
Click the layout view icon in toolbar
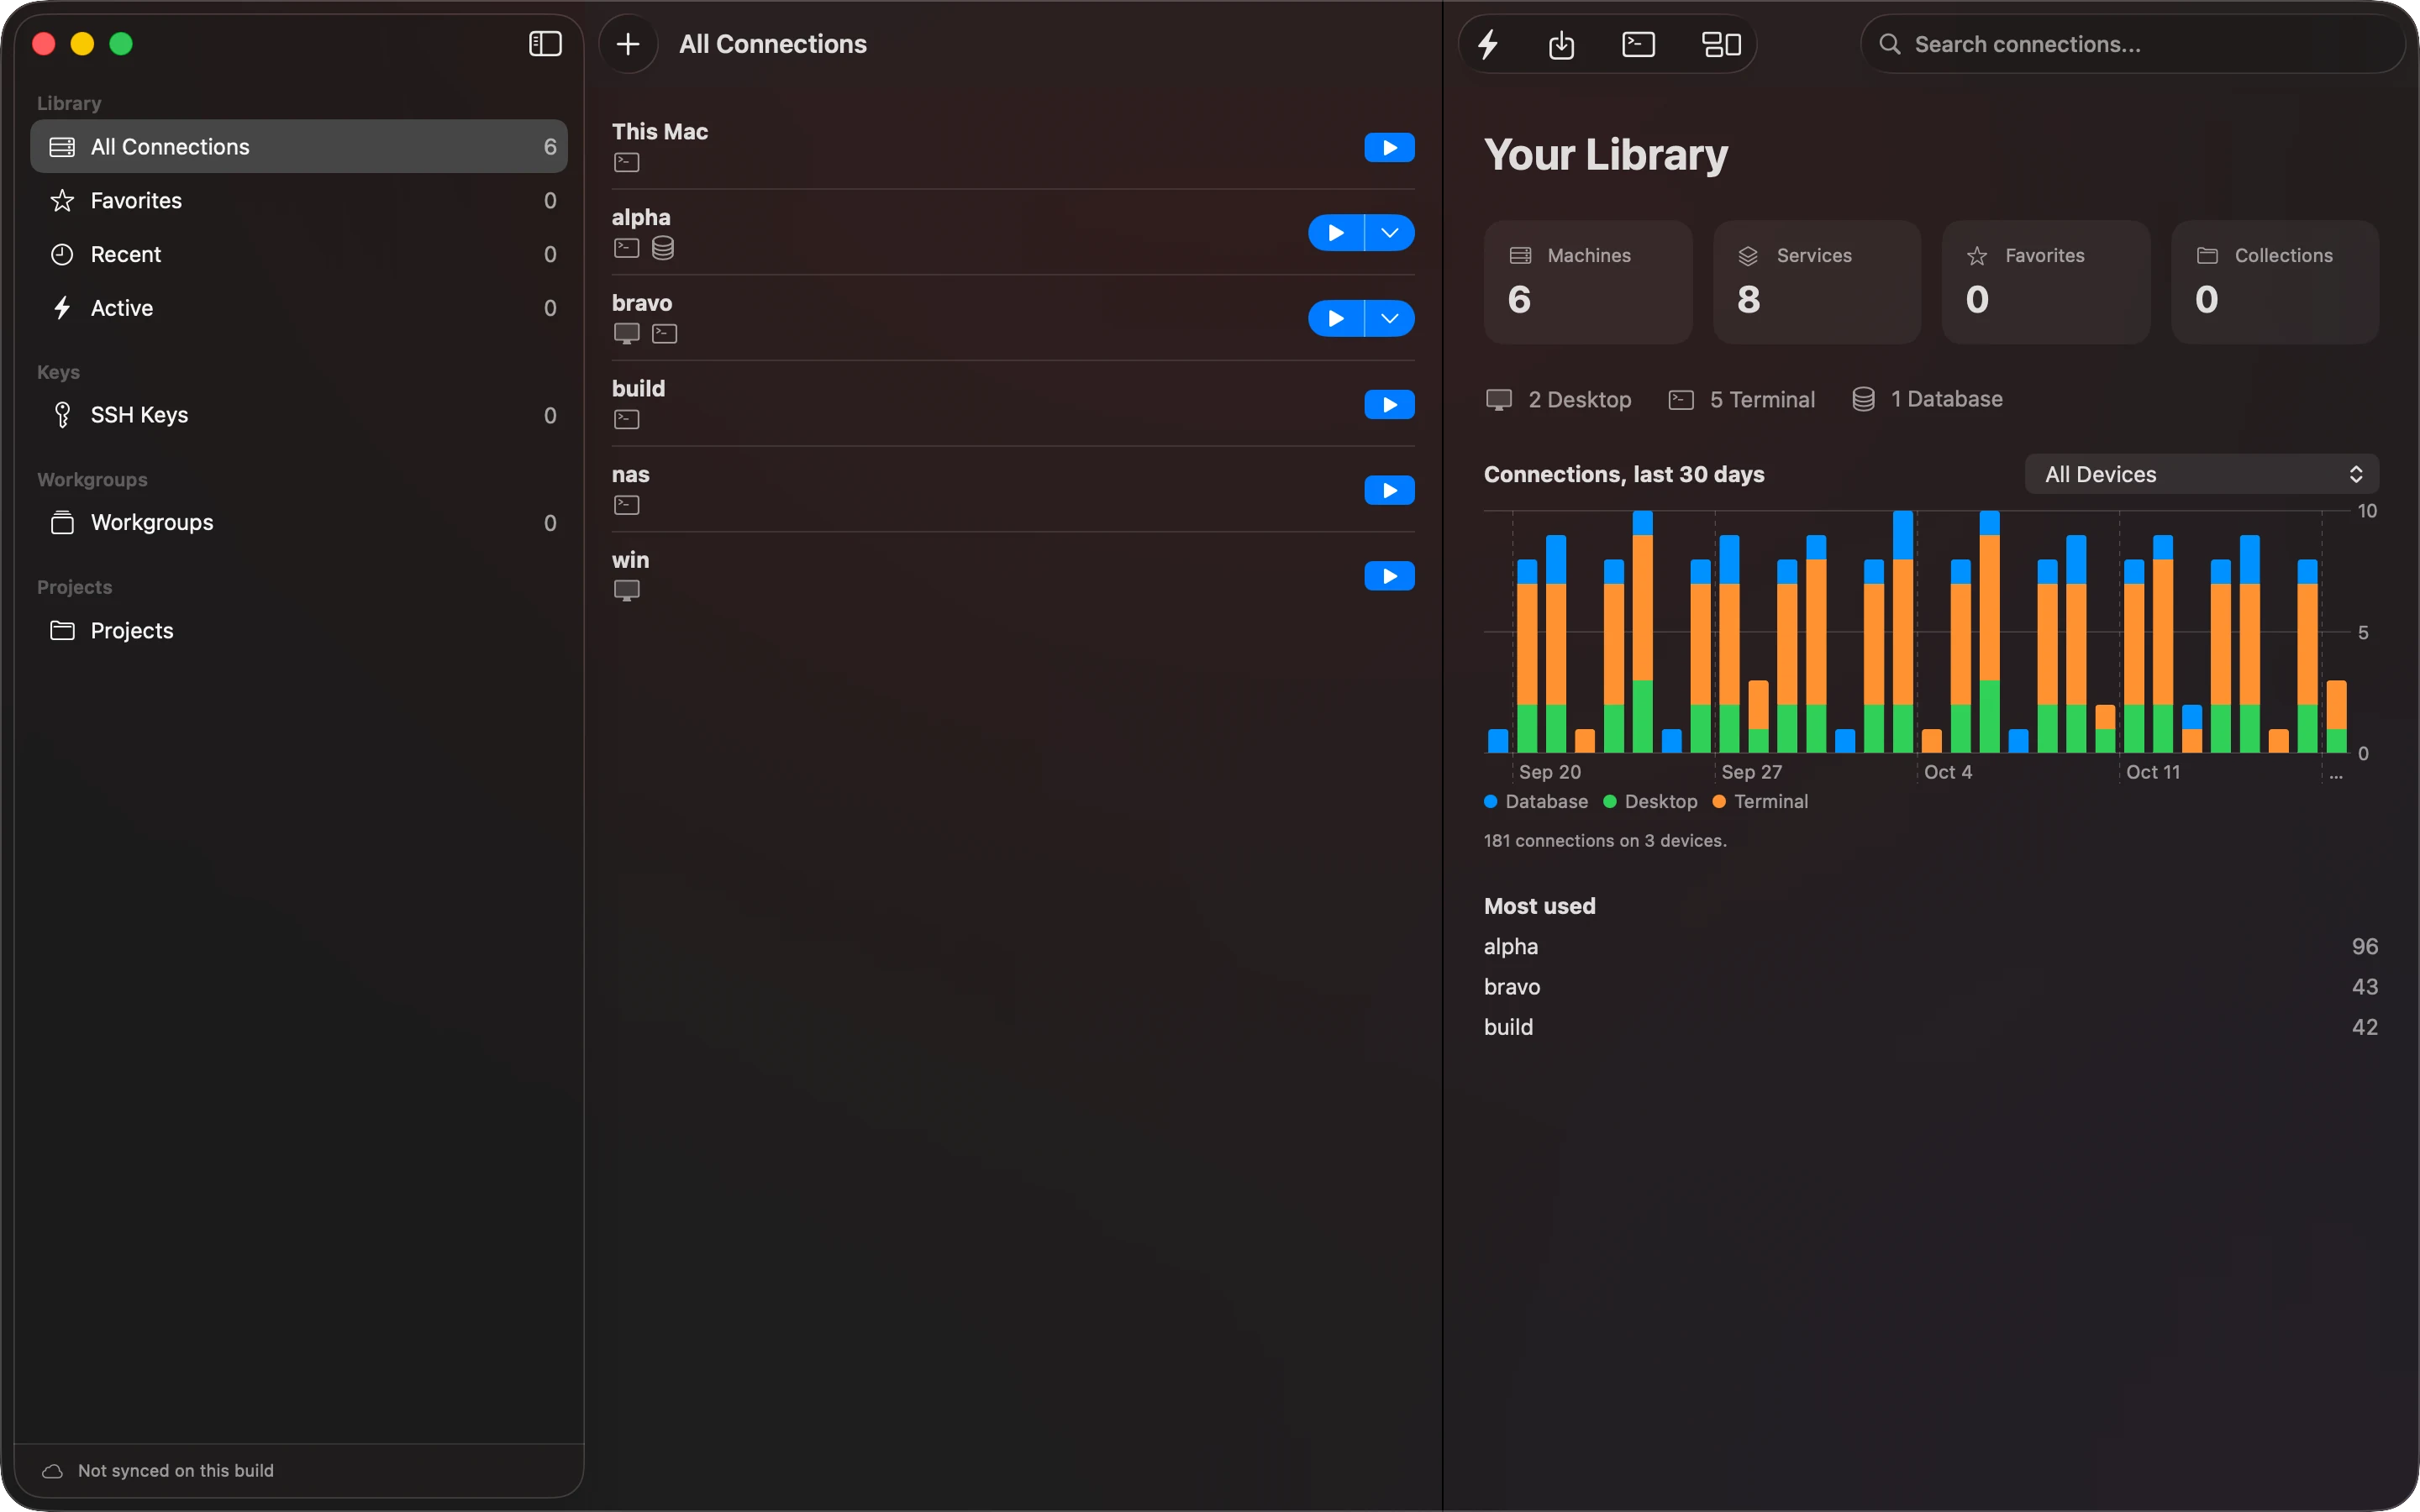coord(1721,44)
